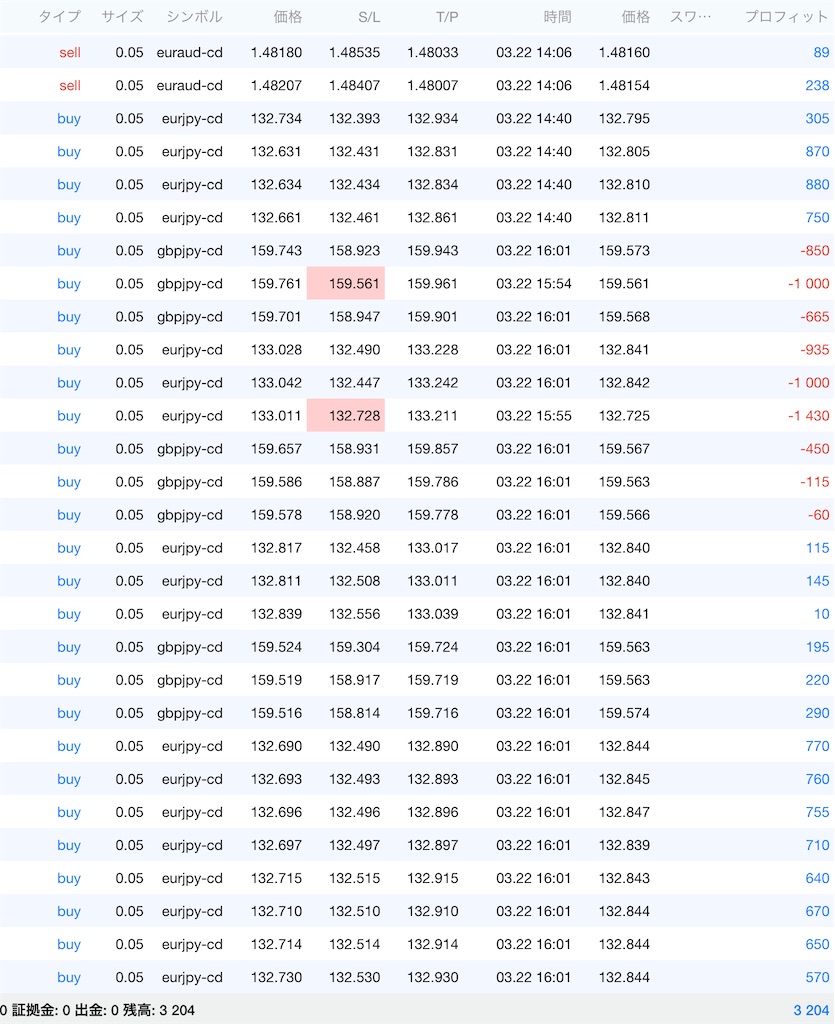Click the gbpjpy-cd row with profit 290
This screenshot has height=1024, width=835.
pyautogui.click(x=417, y=712)
